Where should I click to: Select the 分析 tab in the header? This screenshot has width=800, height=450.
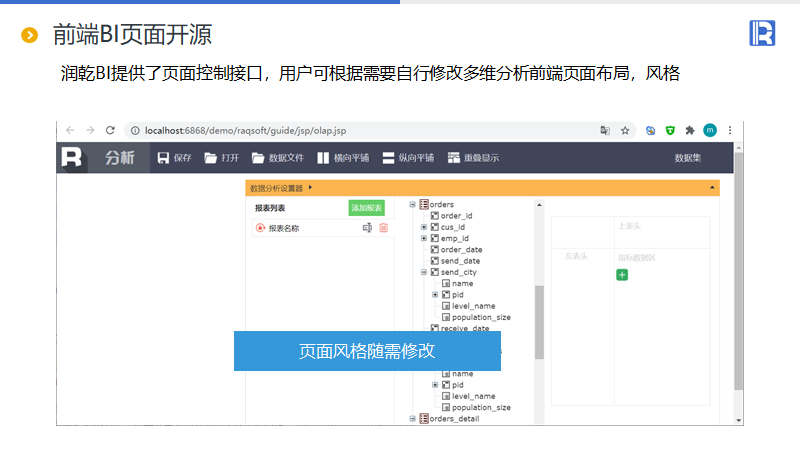[120, 158]
